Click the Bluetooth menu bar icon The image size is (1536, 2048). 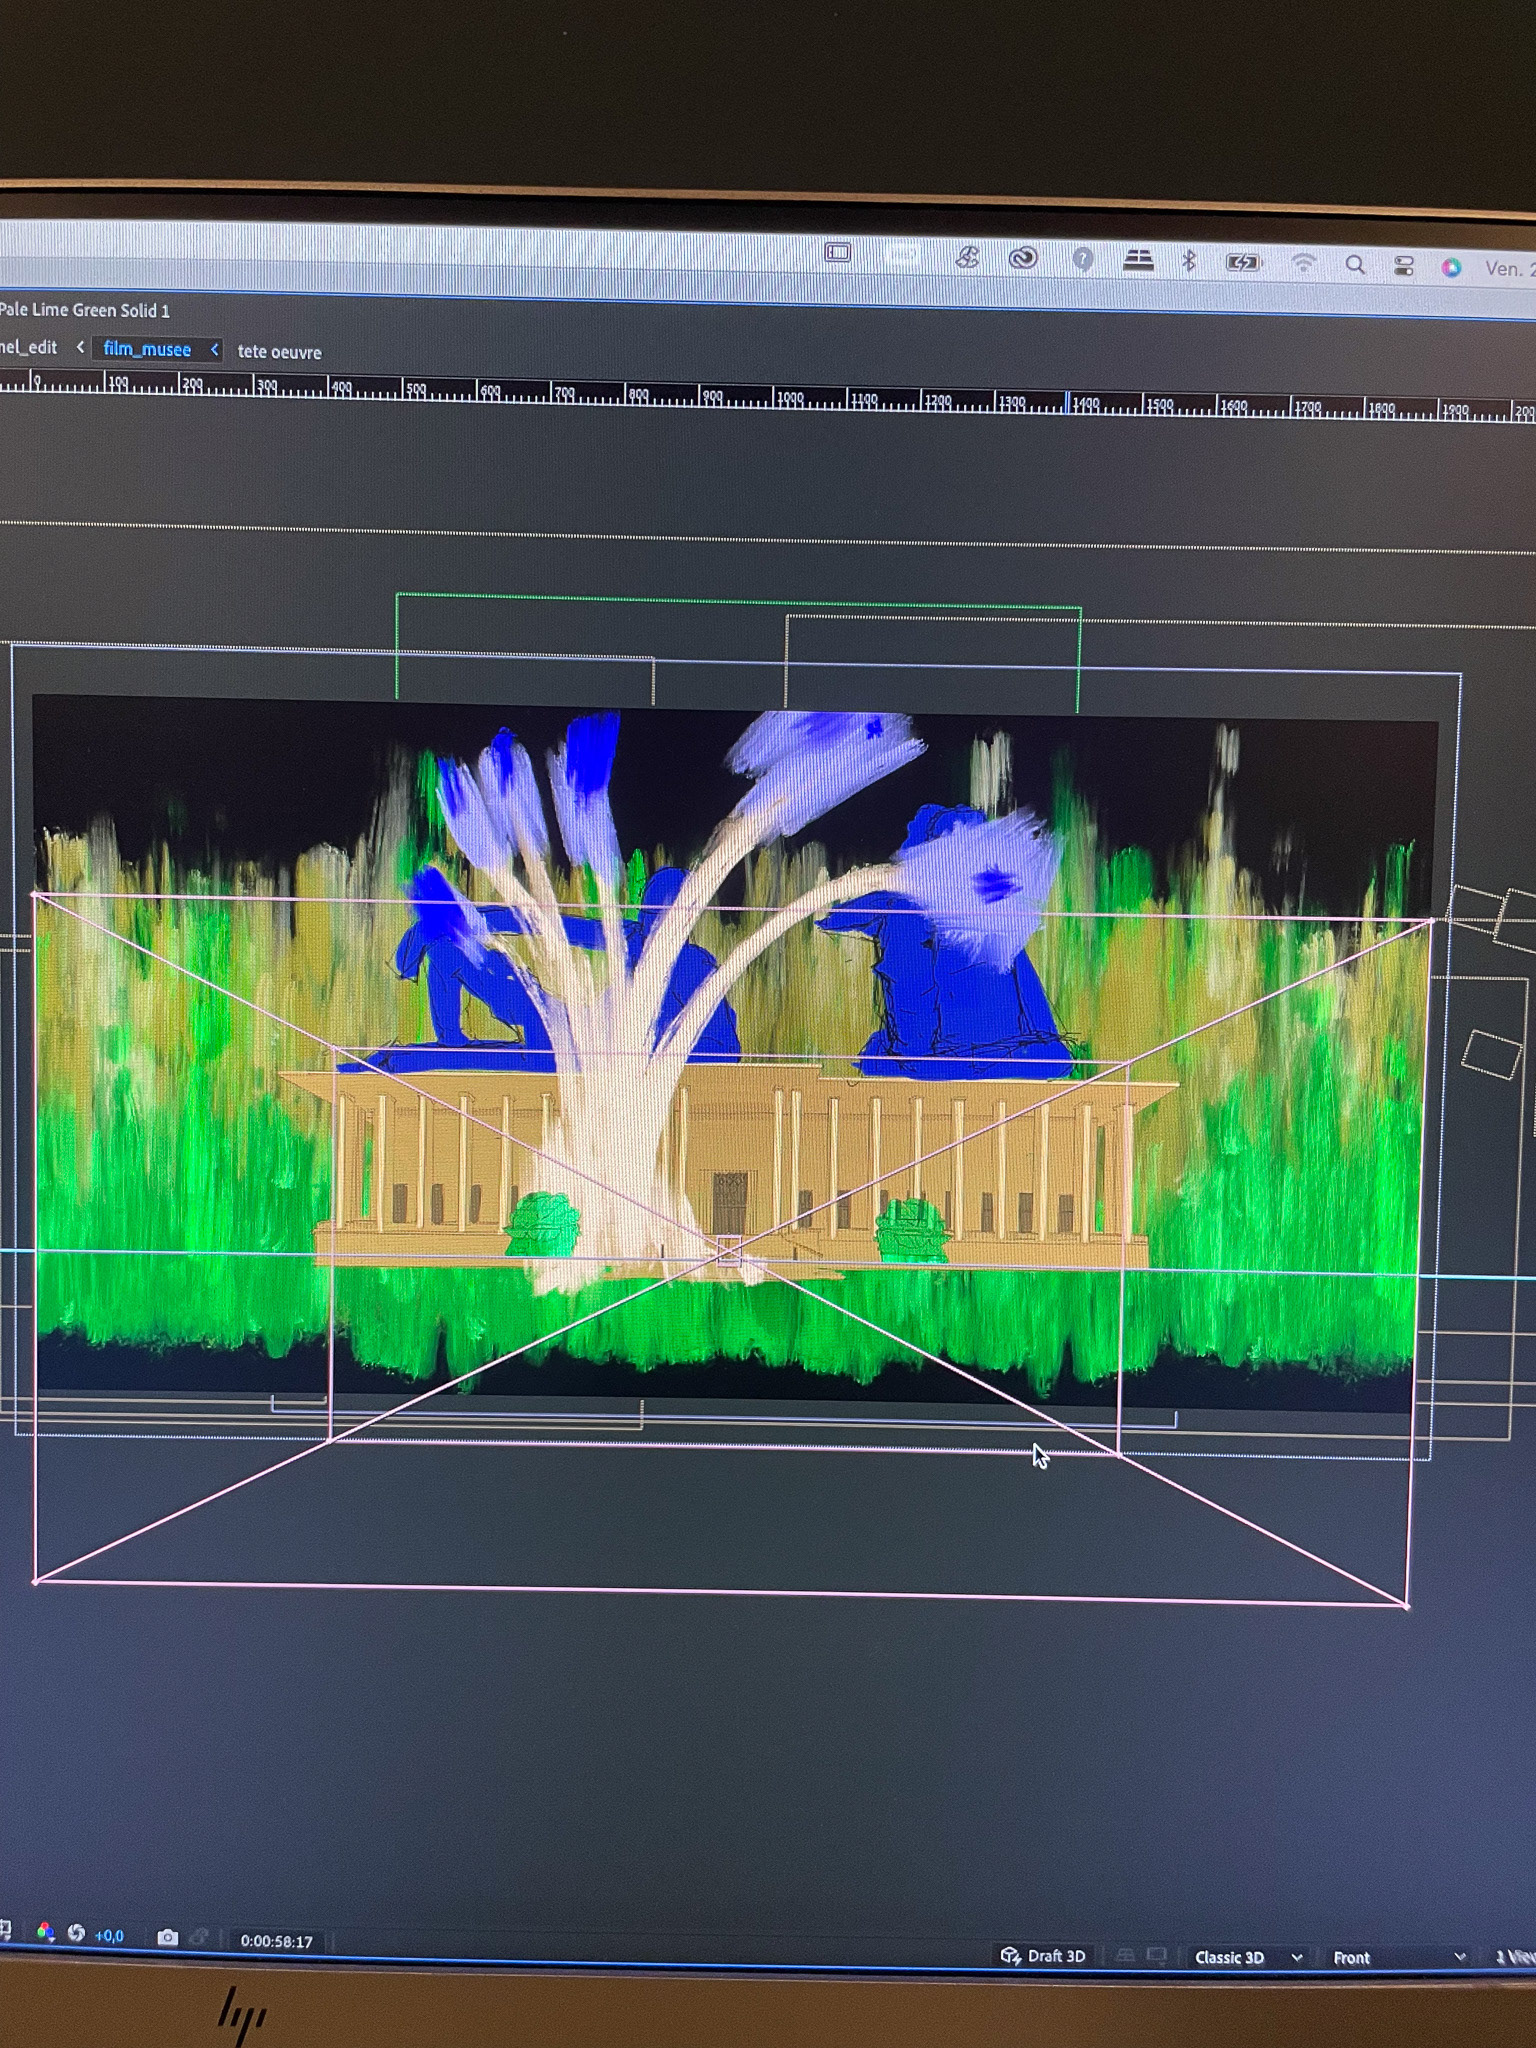(1189, 261)
